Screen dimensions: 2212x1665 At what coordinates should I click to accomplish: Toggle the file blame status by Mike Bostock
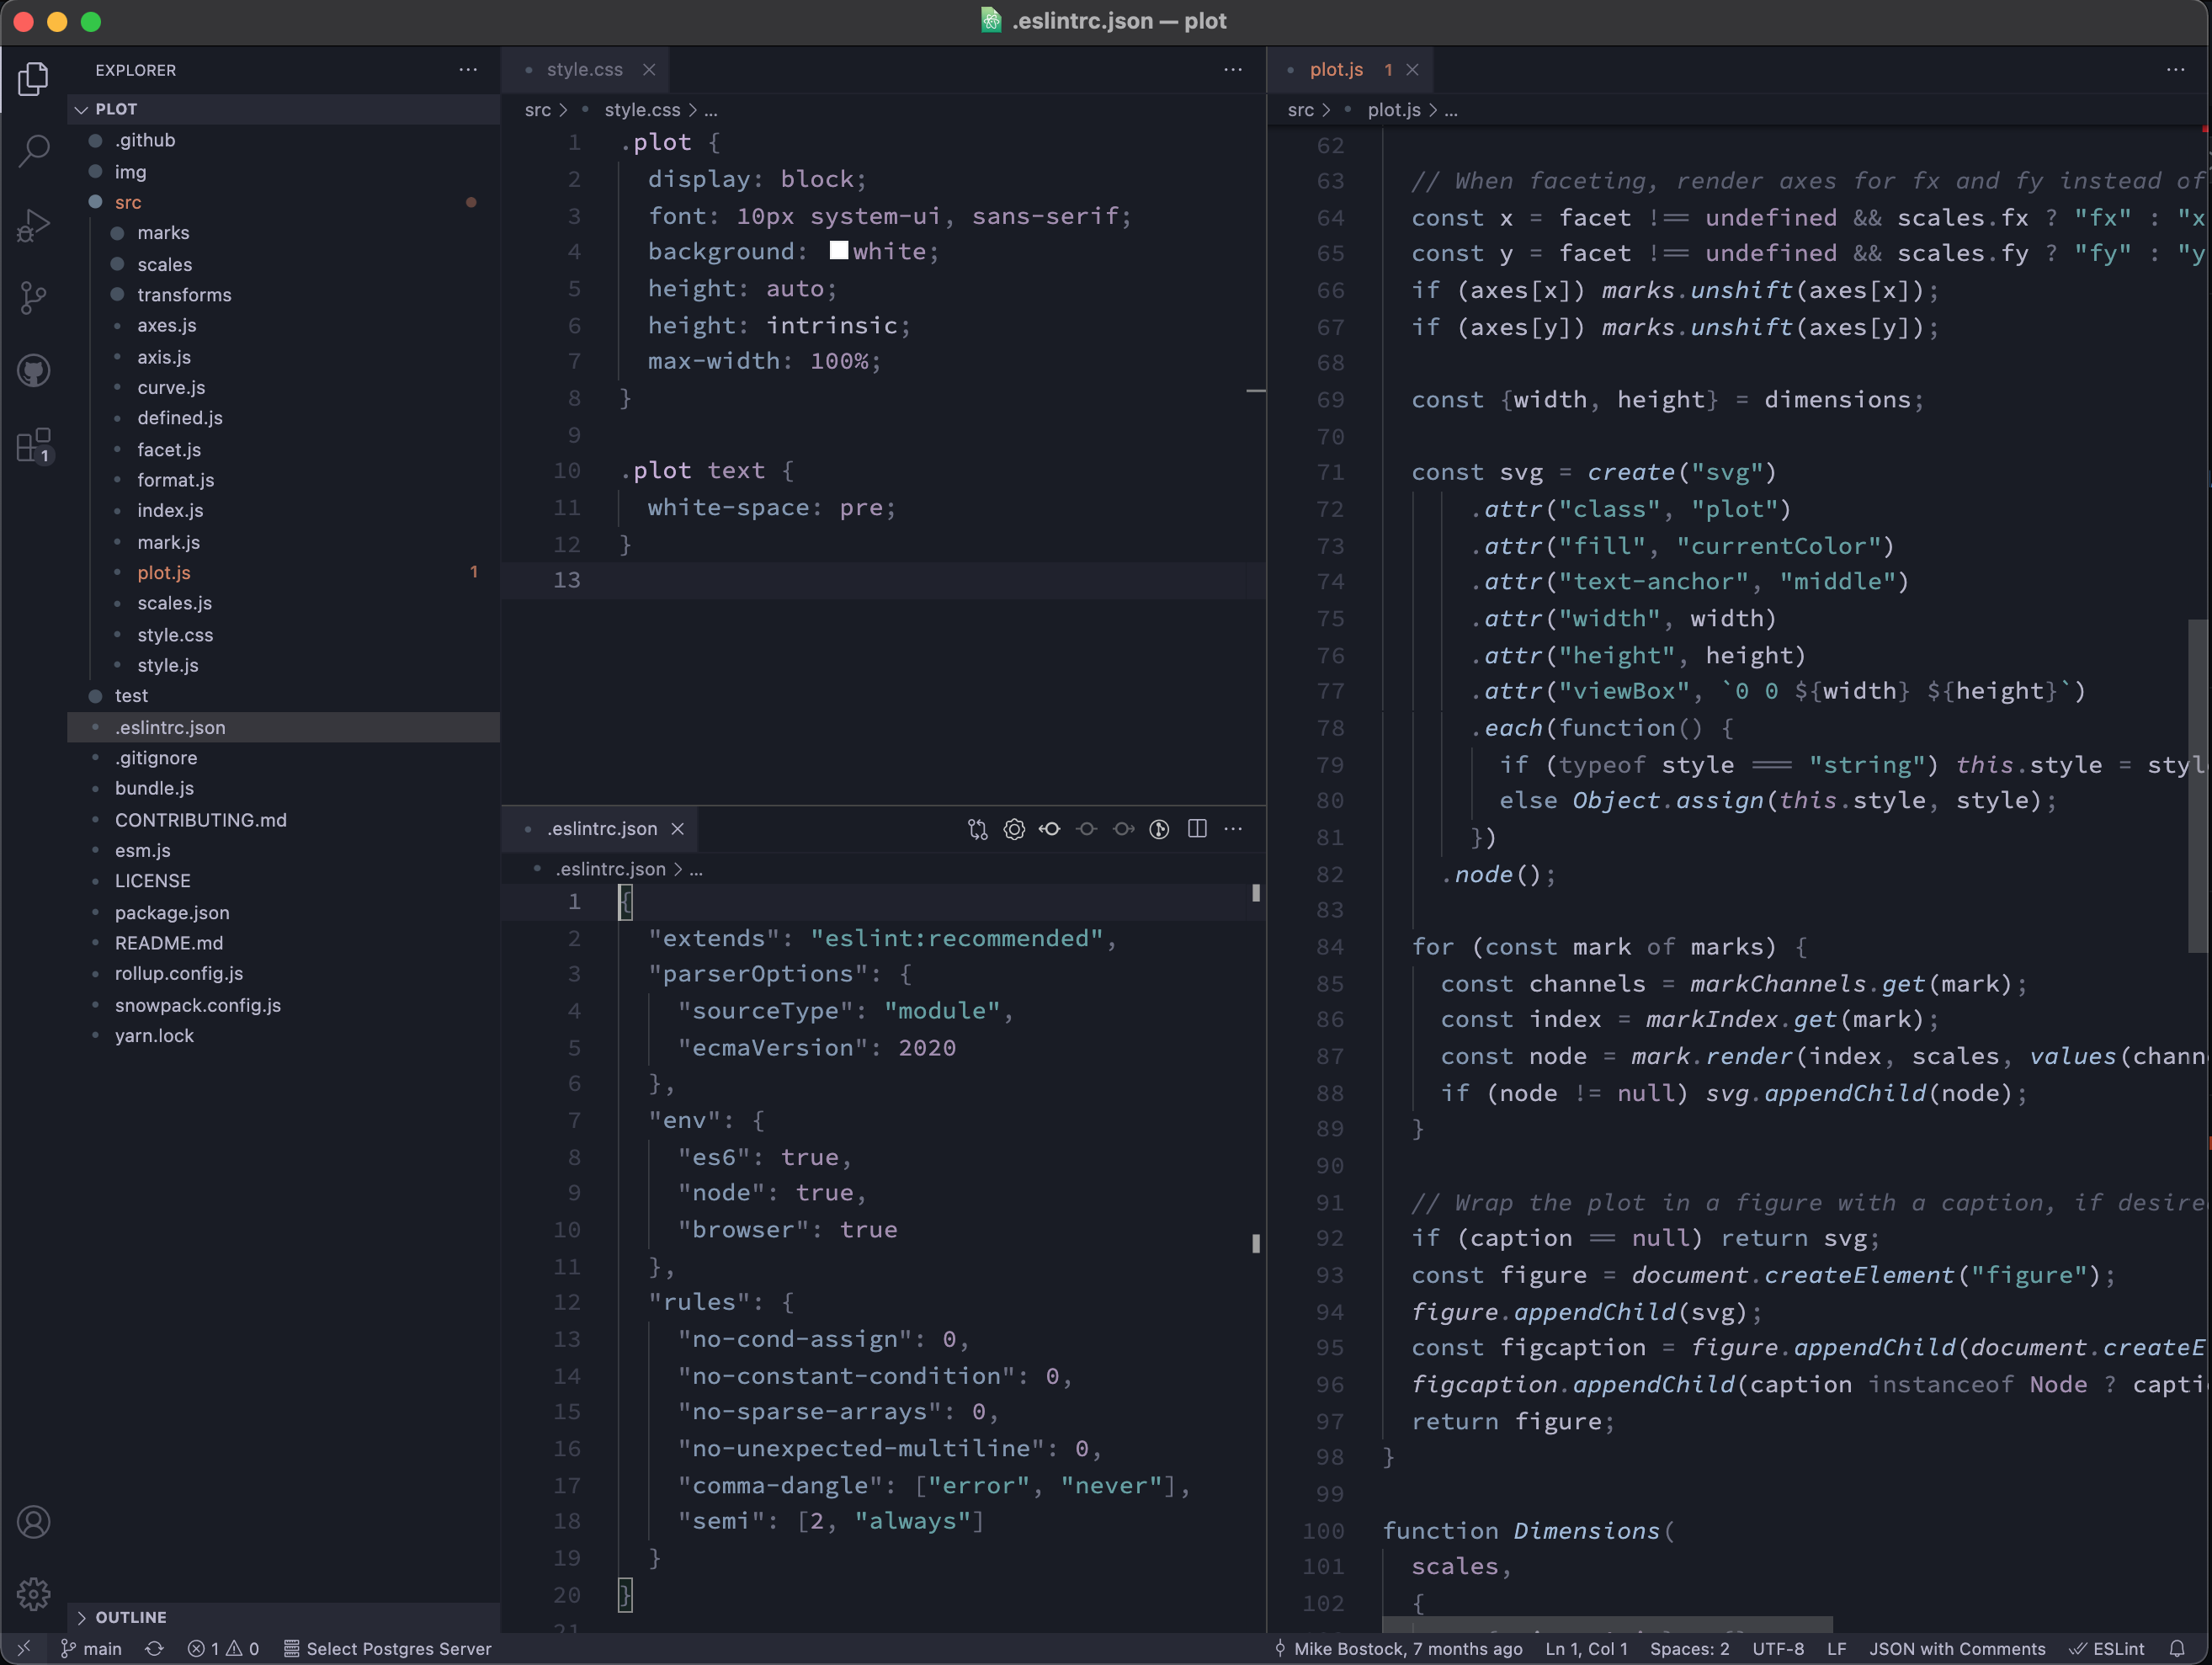[x=1398, y=1649]
